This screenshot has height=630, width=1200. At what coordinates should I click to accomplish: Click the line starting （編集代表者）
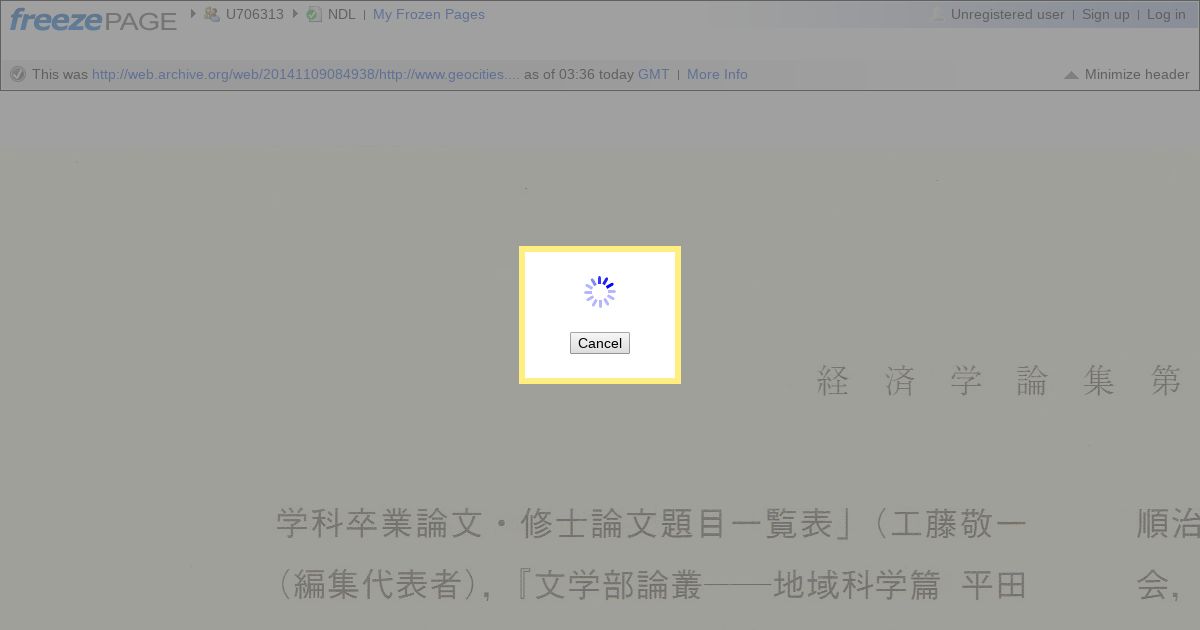pyautogui.click(x=652, y=585)
